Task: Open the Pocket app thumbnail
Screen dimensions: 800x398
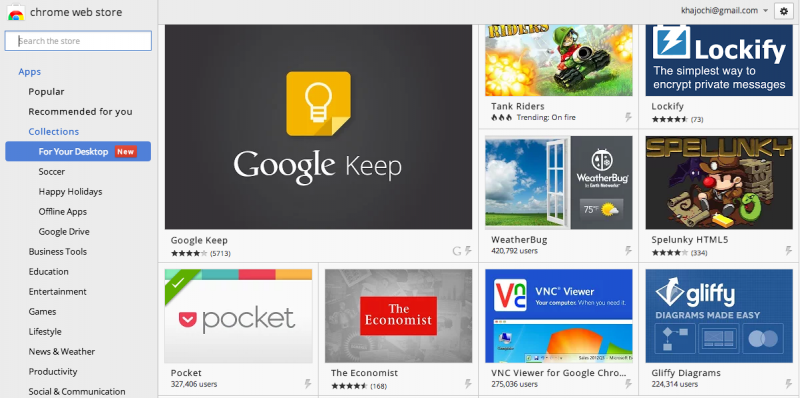Action: (x=238, y=316)
